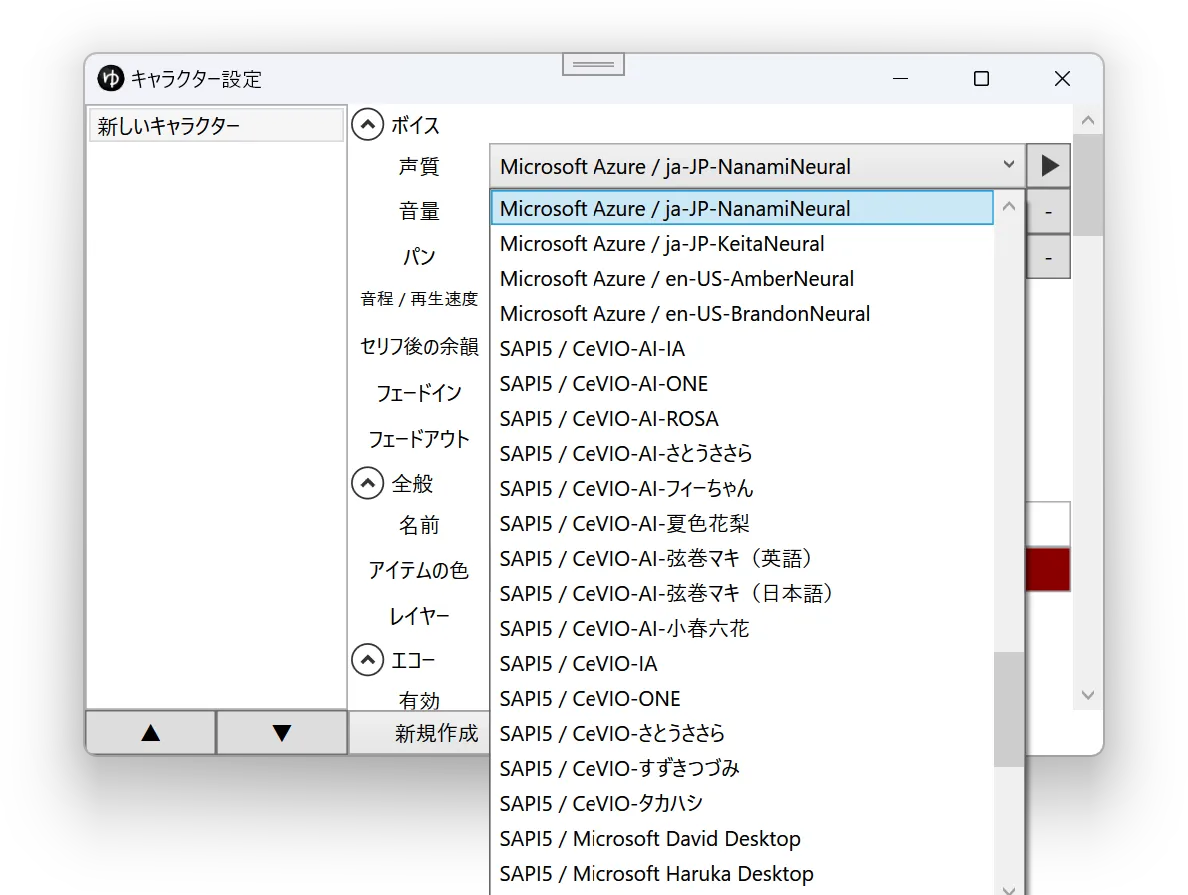Pick SAPI5 / CeVIO-AI-さとうささら voice

click(x=742, y=453)
